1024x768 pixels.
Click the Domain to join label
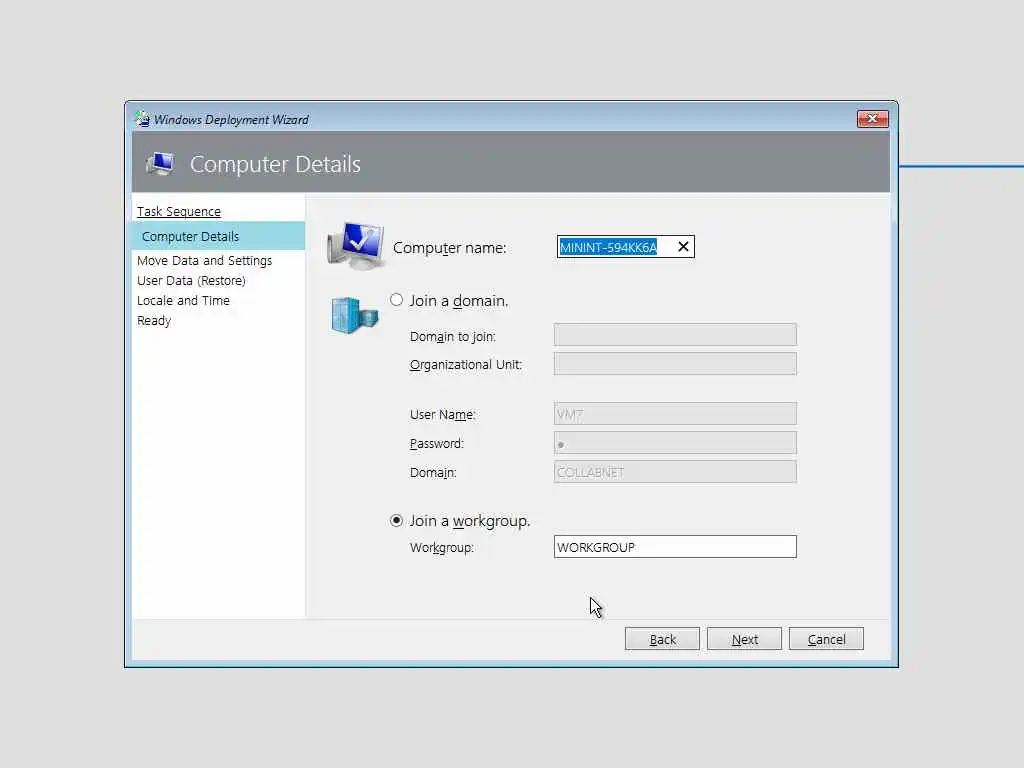pos(453,337)
